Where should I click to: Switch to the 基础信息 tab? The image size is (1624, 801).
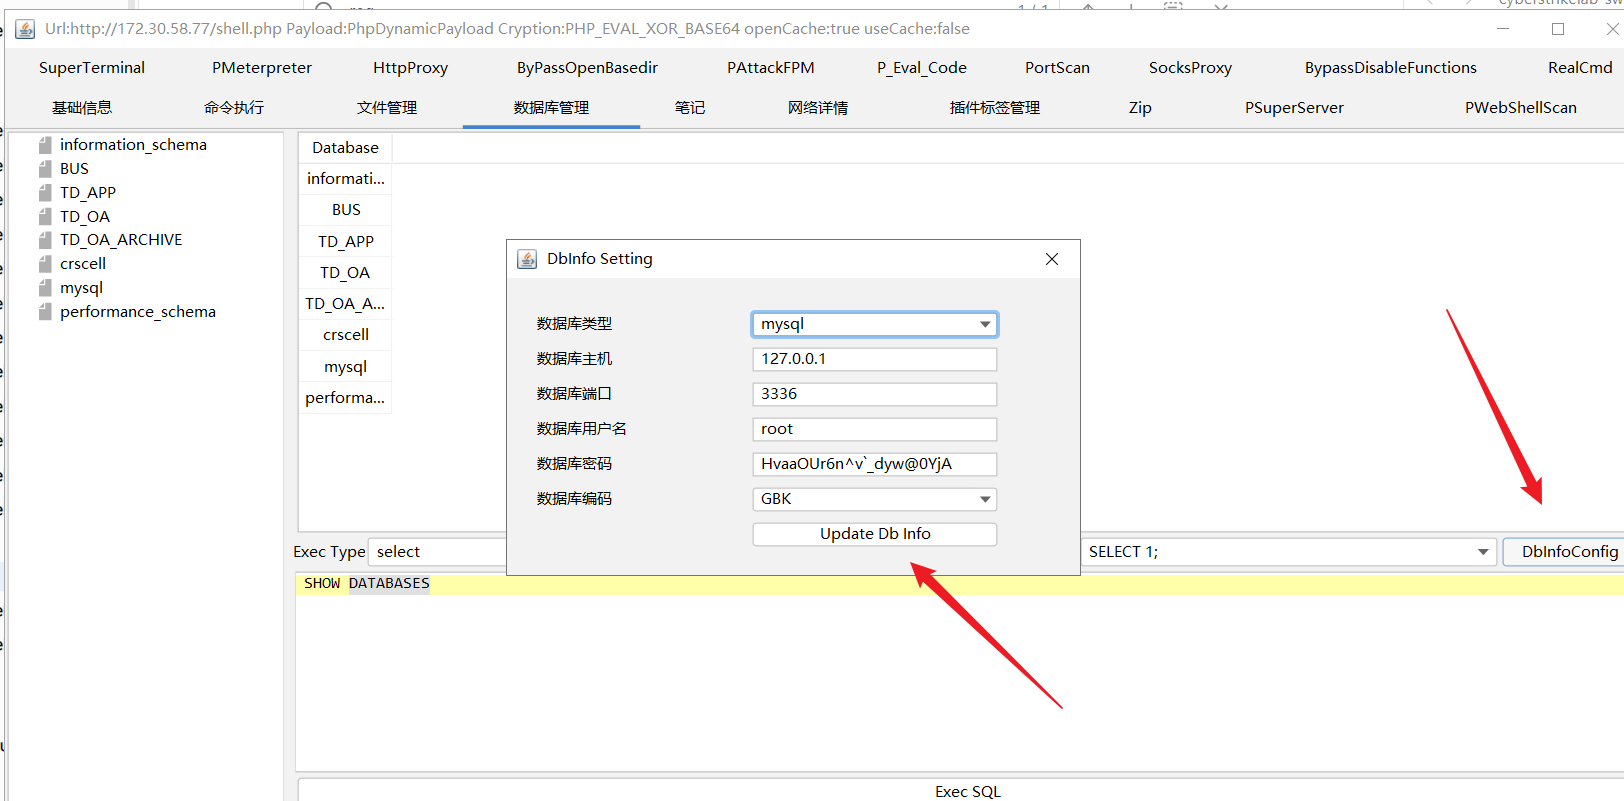click(82, 108)
